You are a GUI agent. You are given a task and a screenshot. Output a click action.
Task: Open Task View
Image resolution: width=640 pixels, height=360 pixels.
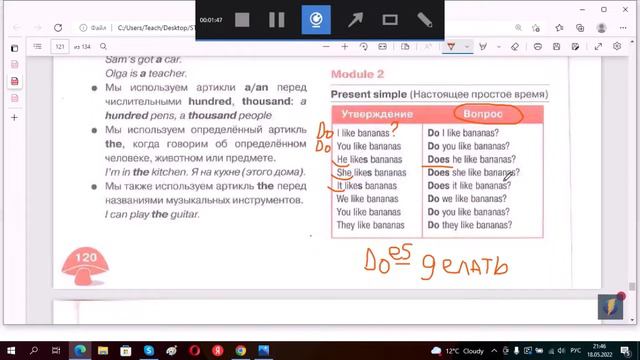(x=56, y=351)
